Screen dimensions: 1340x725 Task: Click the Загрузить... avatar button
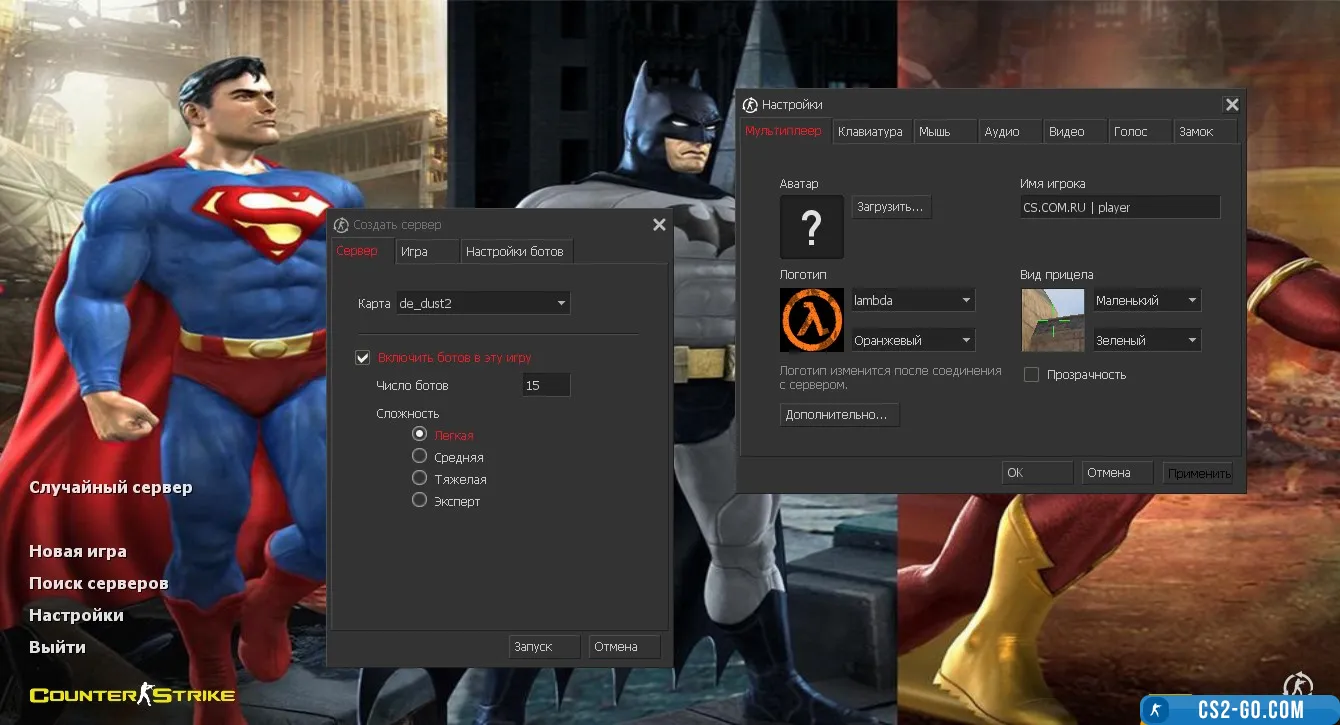pyautogui.click(x=891, y=207)
